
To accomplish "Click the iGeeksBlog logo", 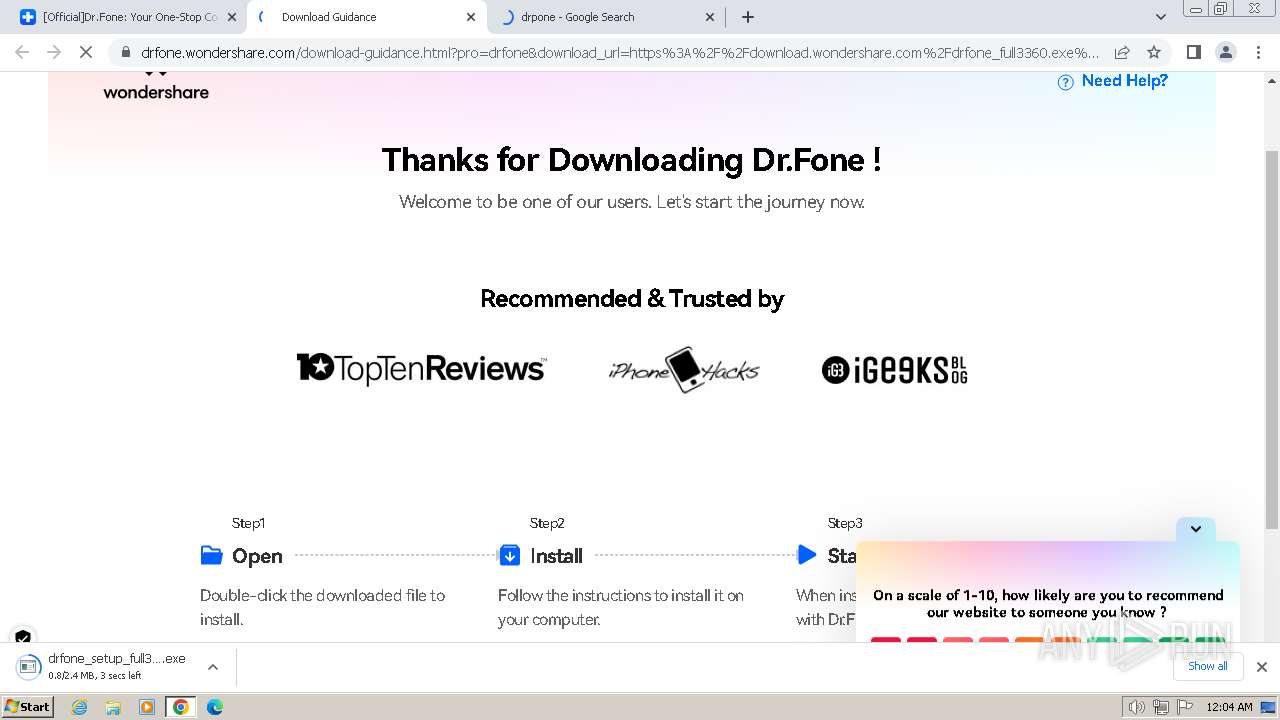I will pos(895,370).
